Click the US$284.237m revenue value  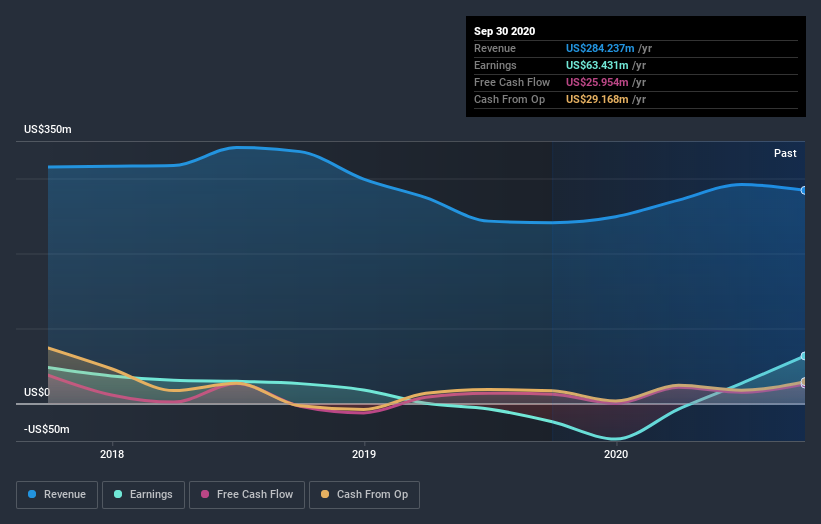pos(600,48)
